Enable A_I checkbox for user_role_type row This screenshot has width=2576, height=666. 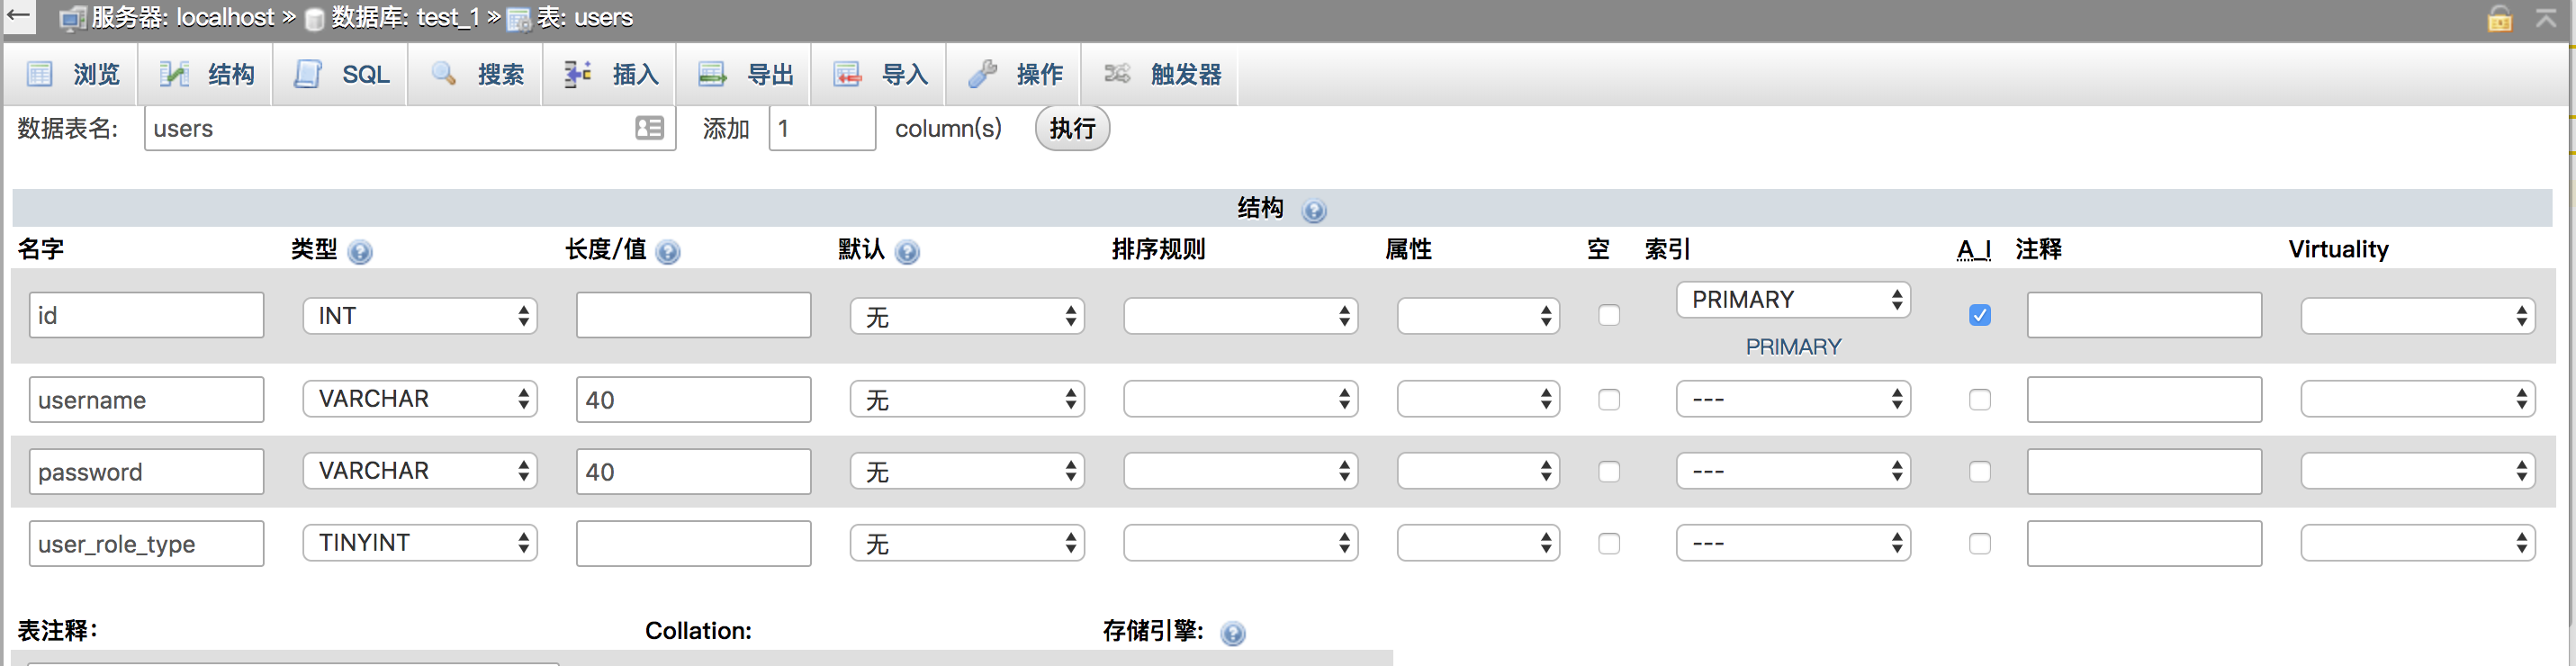tap(1979, 544)
